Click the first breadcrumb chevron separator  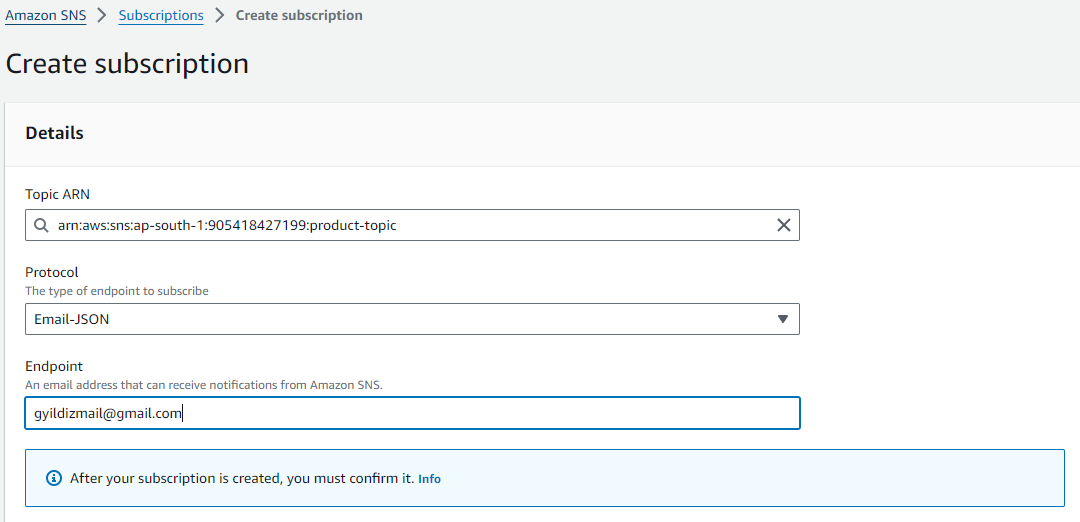tap(102, 16)
